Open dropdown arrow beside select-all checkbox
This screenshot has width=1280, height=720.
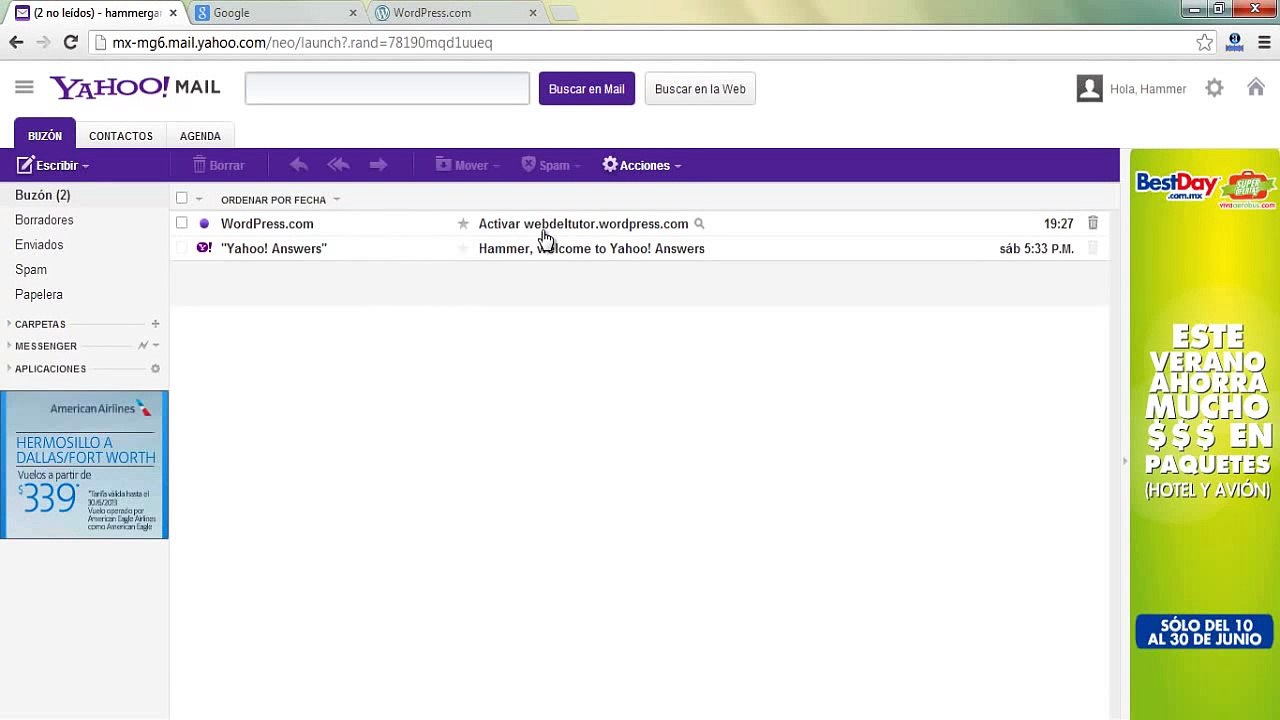[199, 200]
